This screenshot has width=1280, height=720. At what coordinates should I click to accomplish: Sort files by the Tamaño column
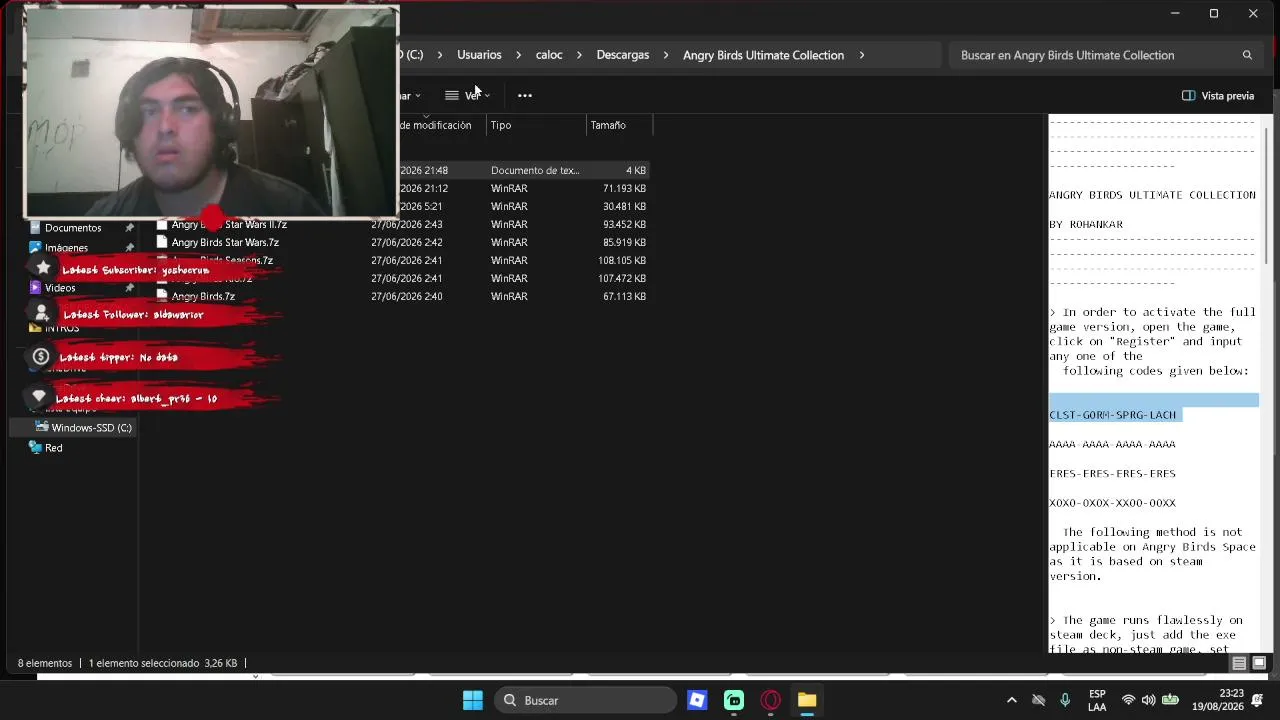[x=619, y=125]
